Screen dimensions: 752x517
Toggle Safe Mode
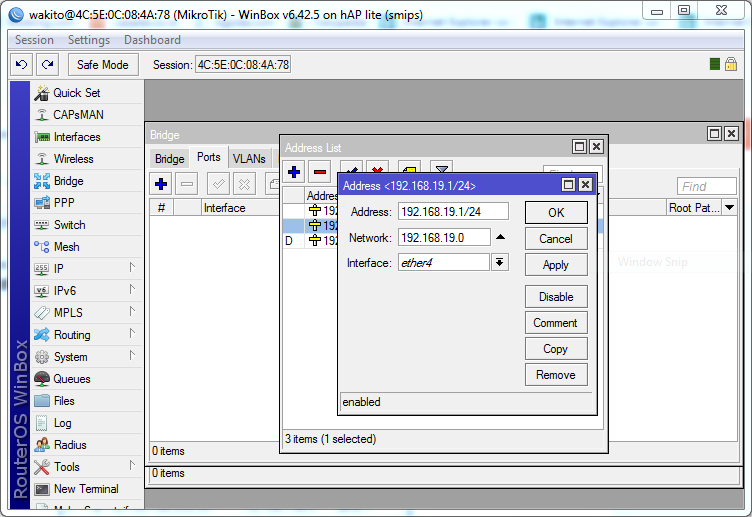(x=103, y=64)
